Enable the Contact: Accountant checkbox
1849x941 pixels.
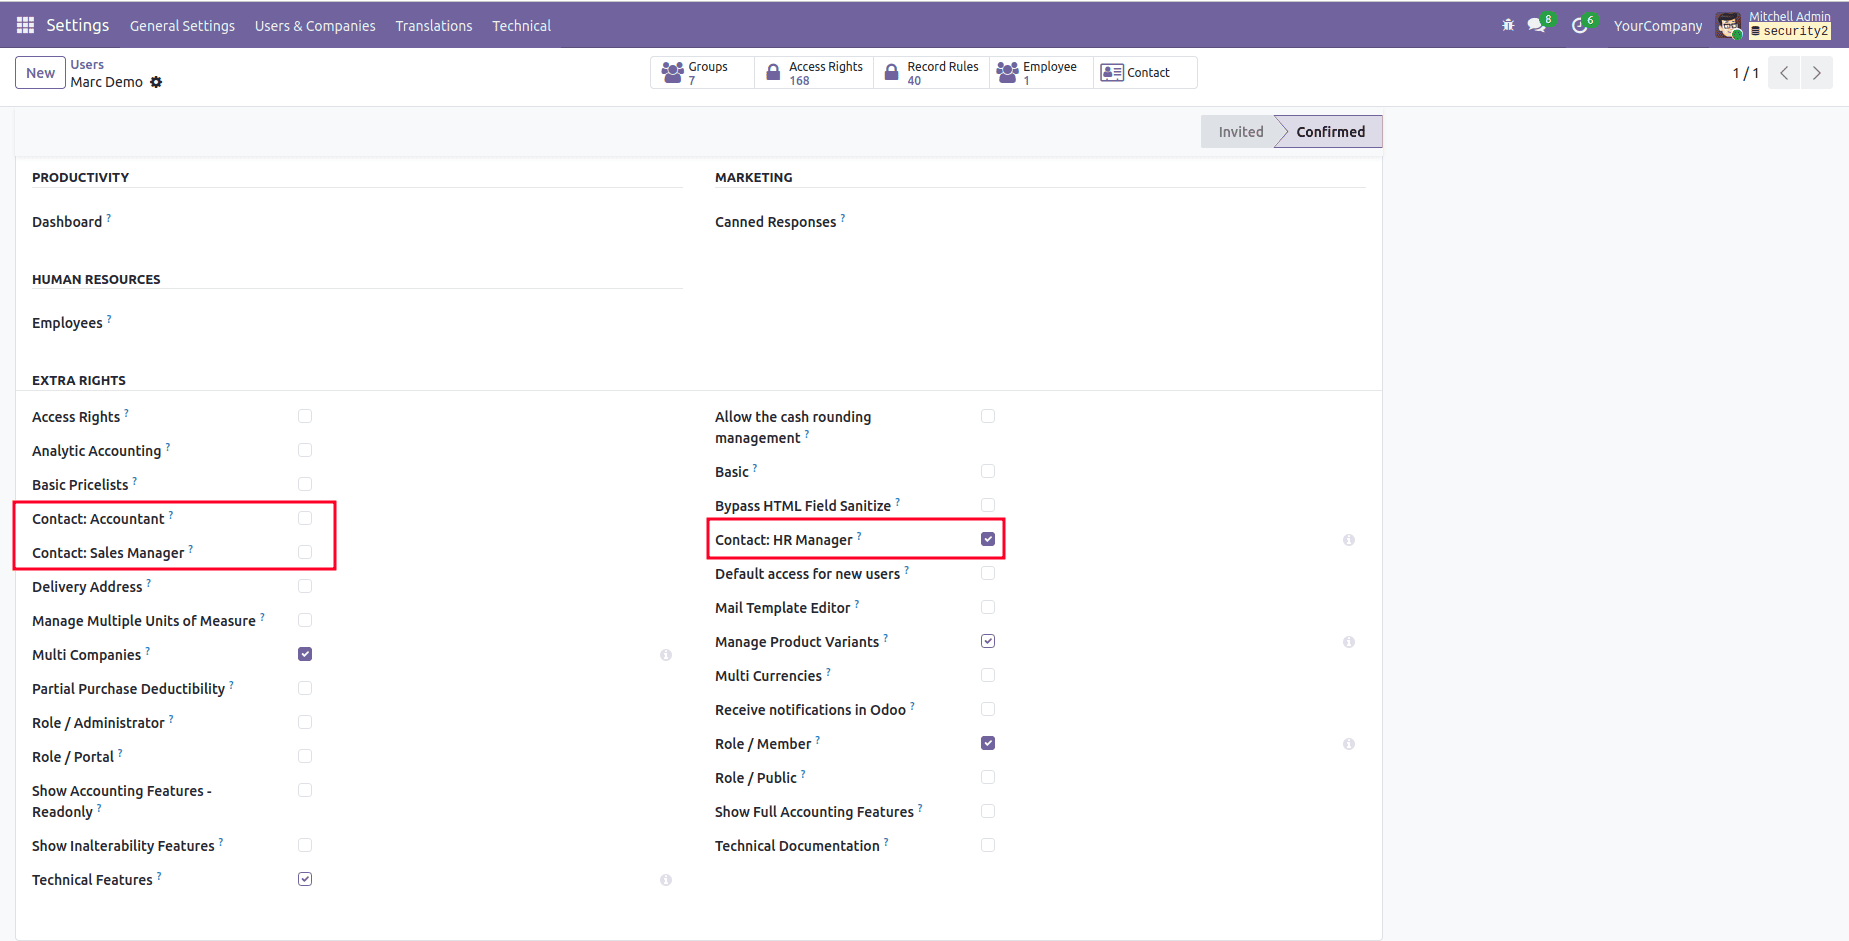tap(305, 517)
